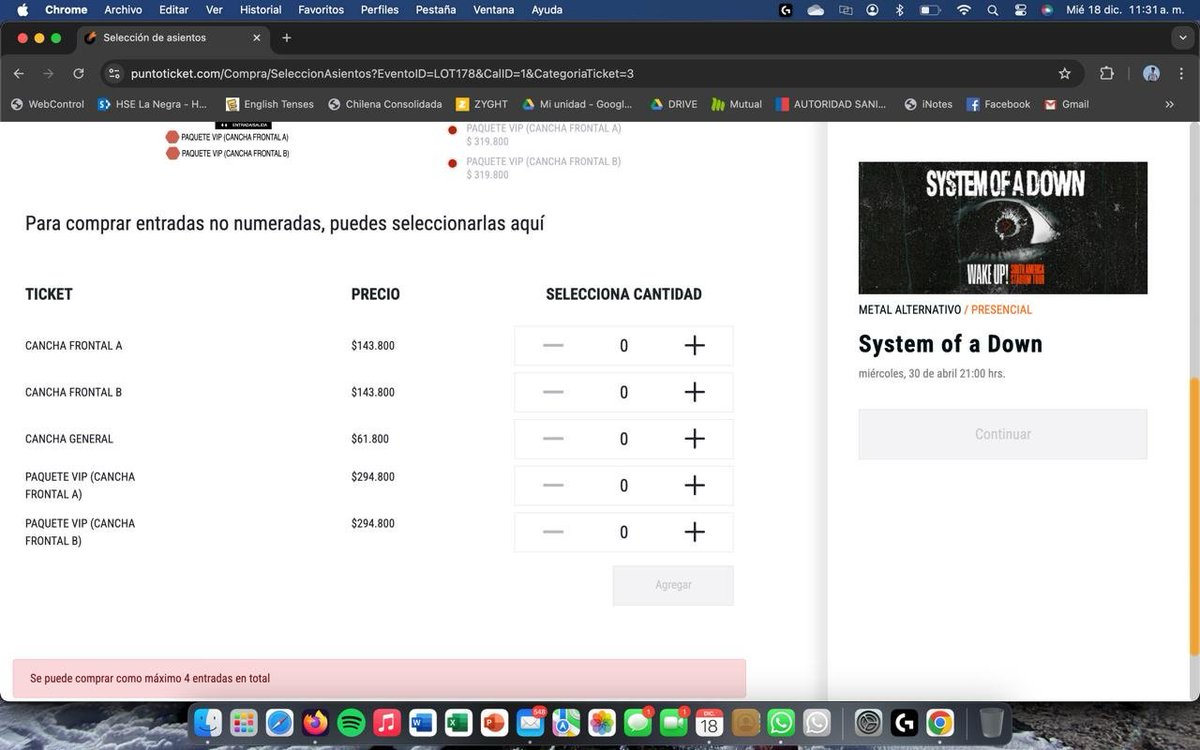The width and height of the screenshot is (1200, 750).
Task: Open PowerPoint from the Dock
Action: click(494, 722)
